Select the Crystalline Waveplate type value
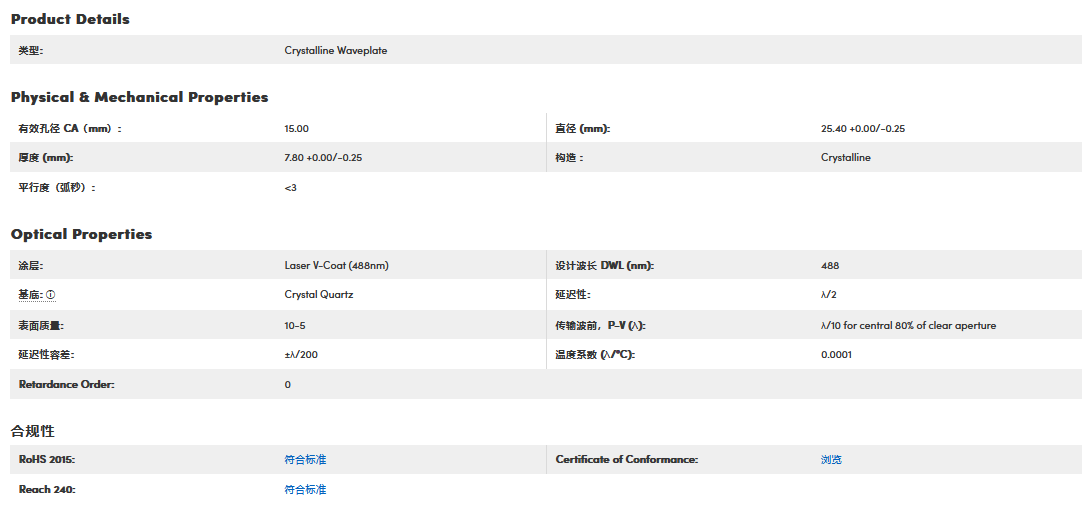The height and width of the screenshot is (530, 1088). tap(335, 51)
